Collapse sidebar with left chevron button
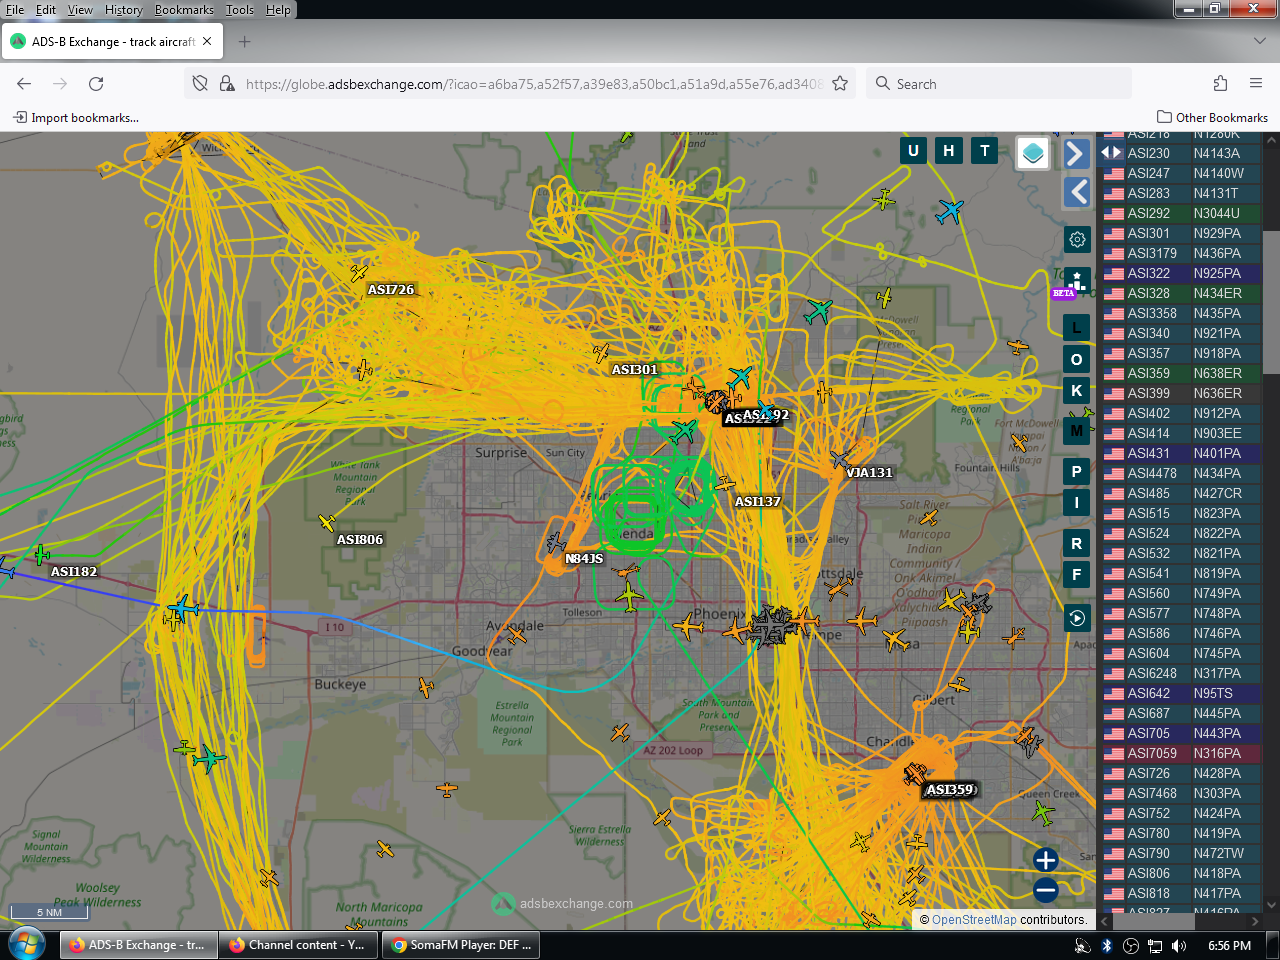This screenshot has width=1280, height=960. click(x=1076, y=192)
